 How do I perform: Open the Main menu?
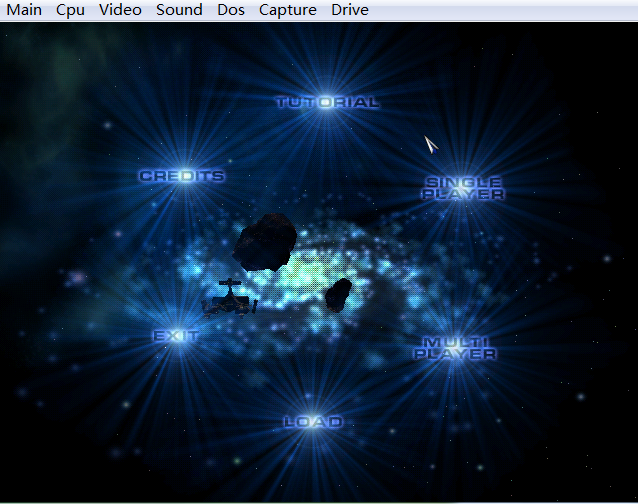24,10
